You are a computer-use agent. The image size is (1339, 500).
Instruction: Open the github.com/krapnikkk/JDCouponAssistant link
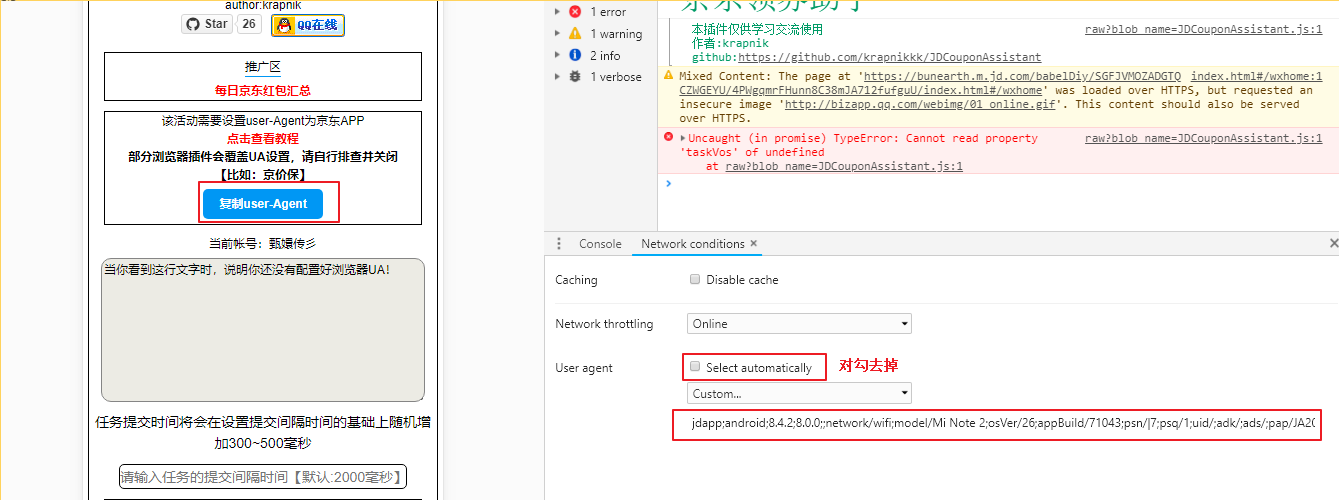click(889, 58)
